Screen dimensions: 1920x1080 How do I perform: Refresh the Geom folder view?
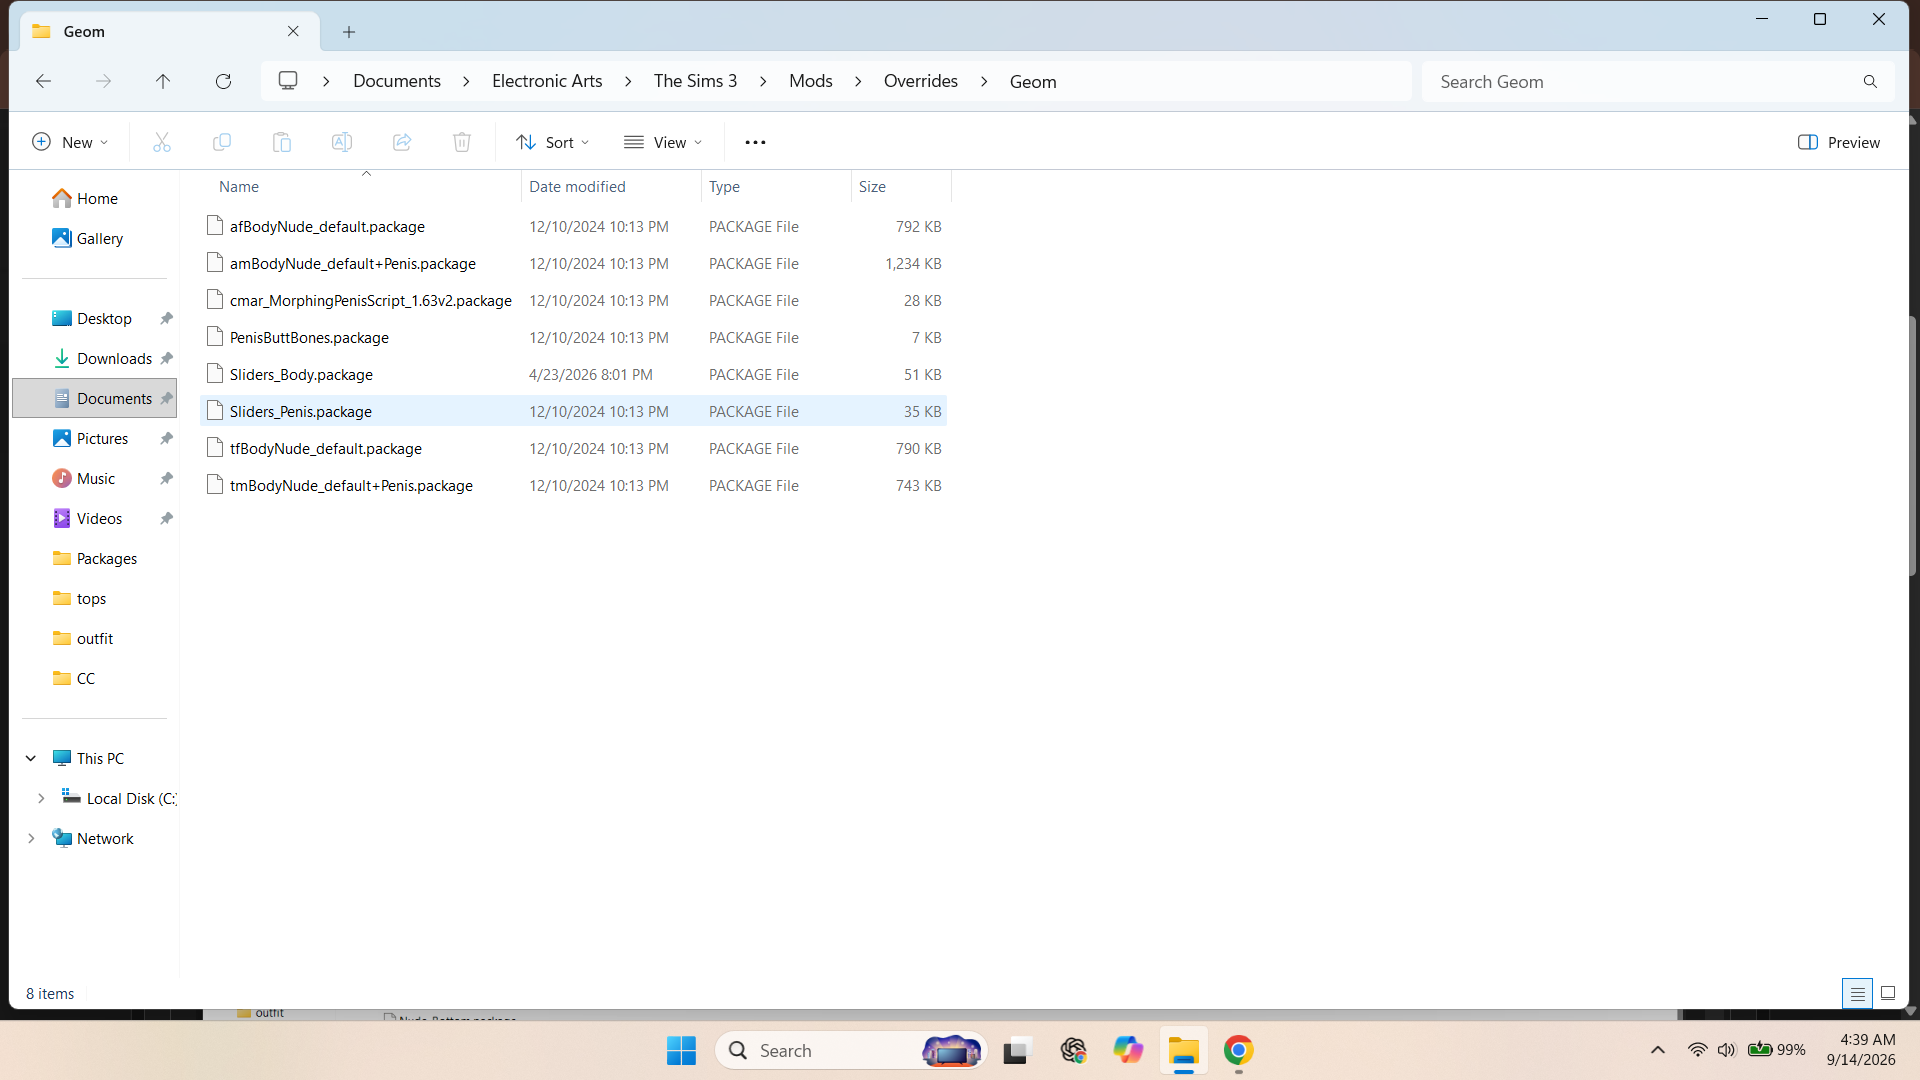(x=223, y=81)
